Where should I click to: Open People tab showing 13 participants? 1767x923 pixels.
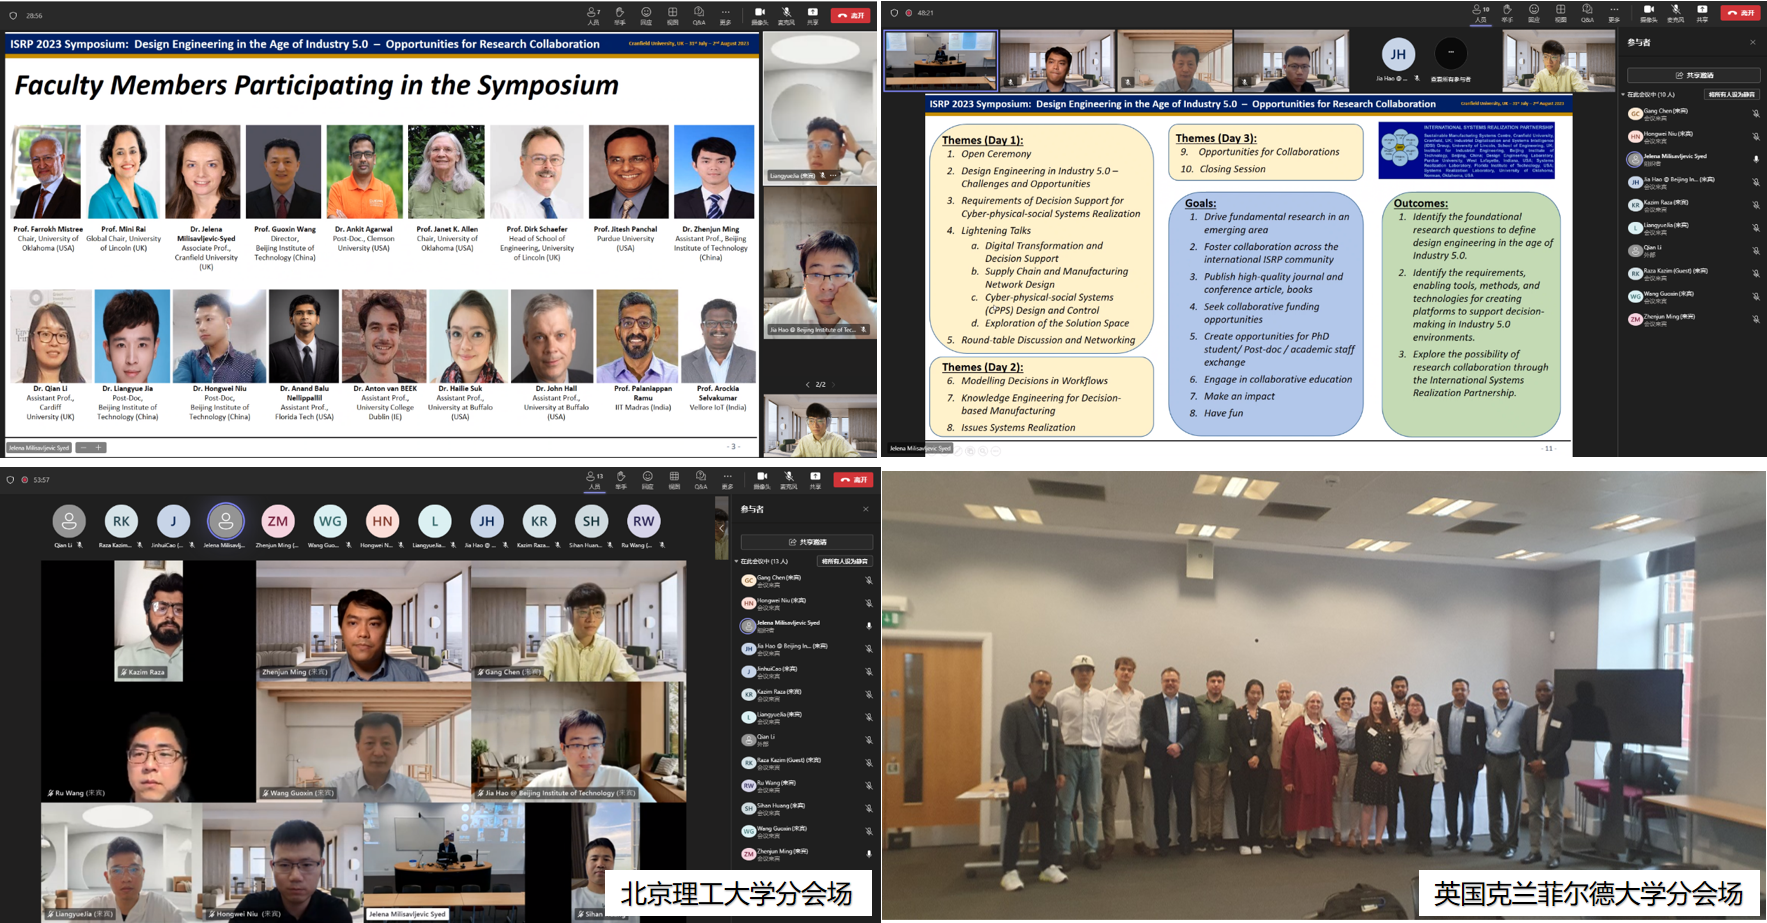point(594,479)
